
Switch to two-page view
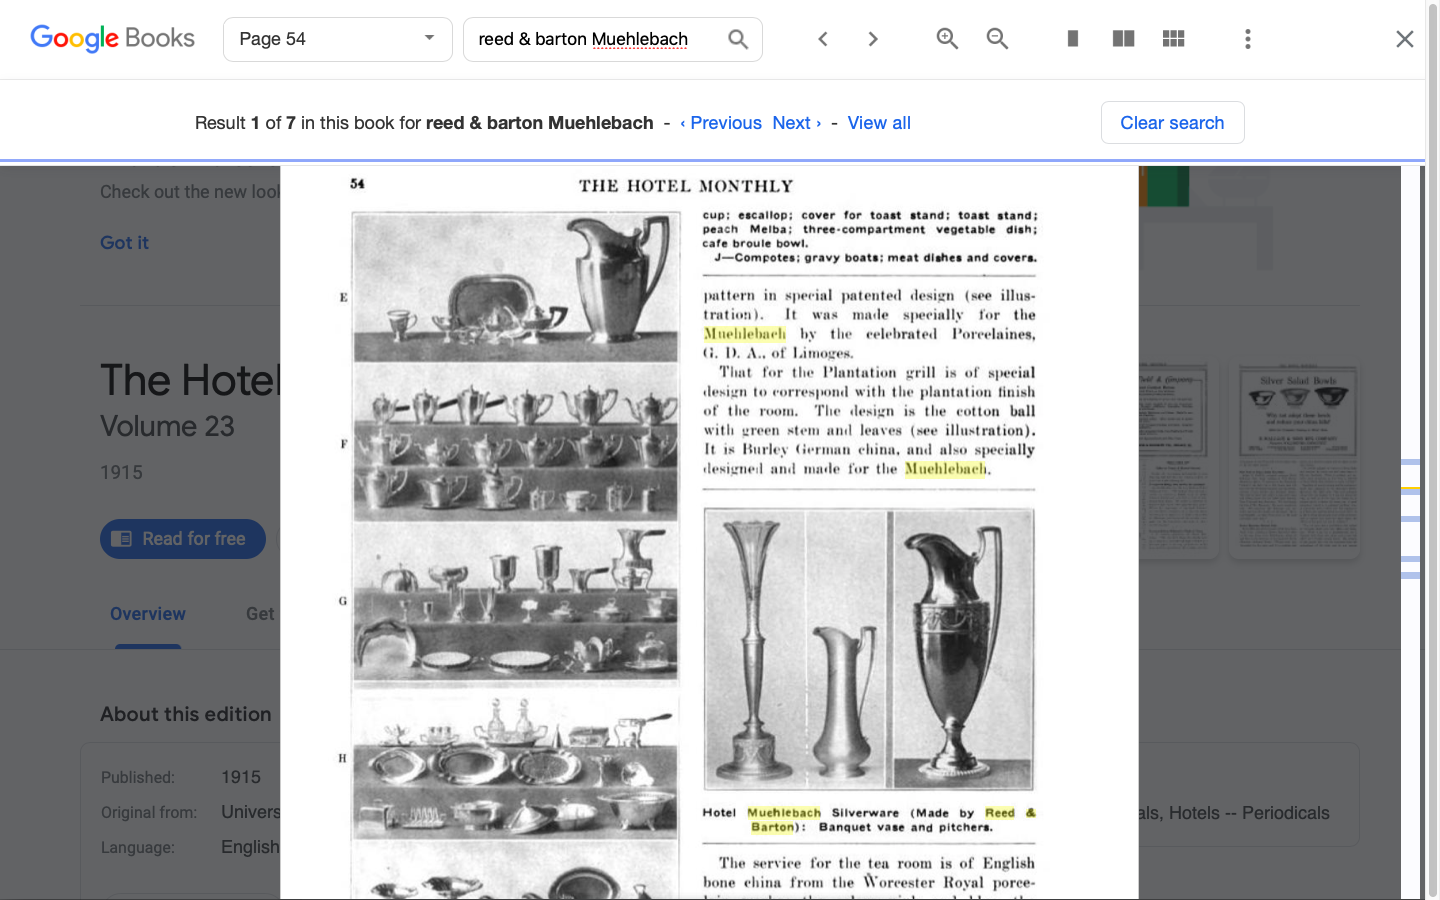click(x=1123, y=39)
